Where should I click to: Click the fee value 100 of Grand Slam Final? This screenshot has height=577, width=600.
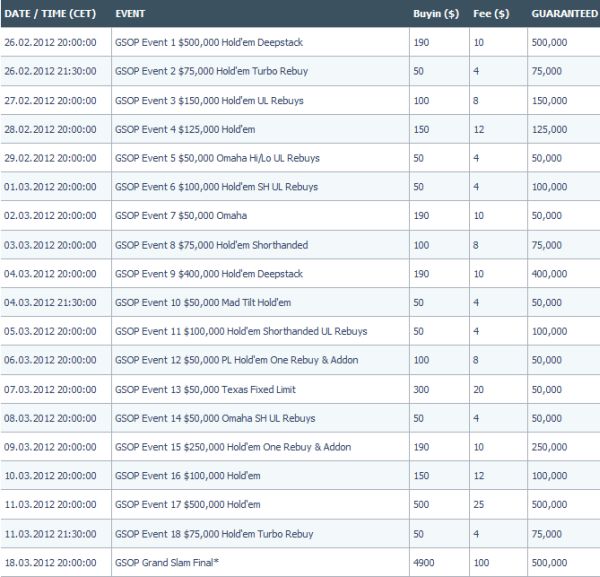coord(481,562)
